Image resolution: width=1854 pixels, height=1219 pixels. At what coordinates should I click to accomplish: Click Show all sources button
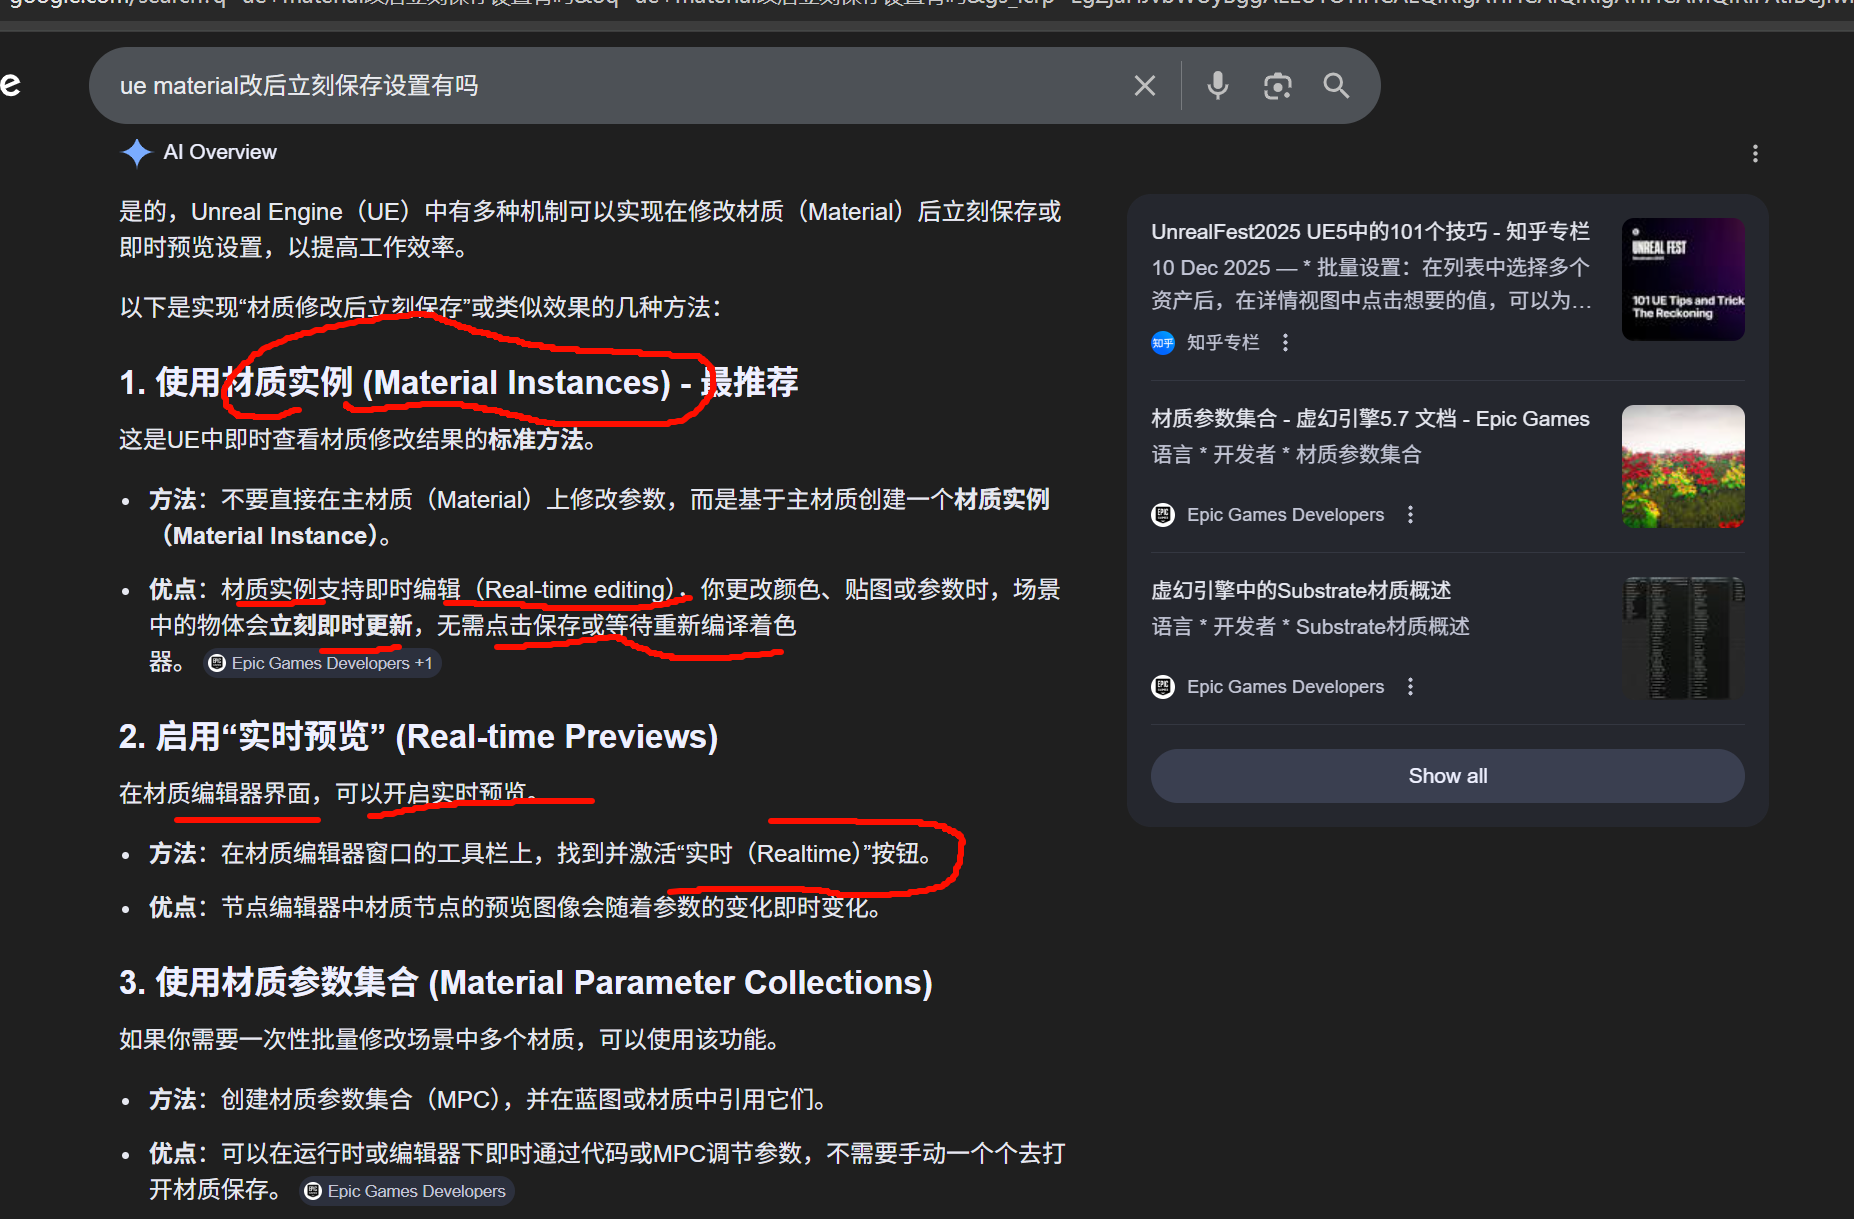pos(1448,776)
